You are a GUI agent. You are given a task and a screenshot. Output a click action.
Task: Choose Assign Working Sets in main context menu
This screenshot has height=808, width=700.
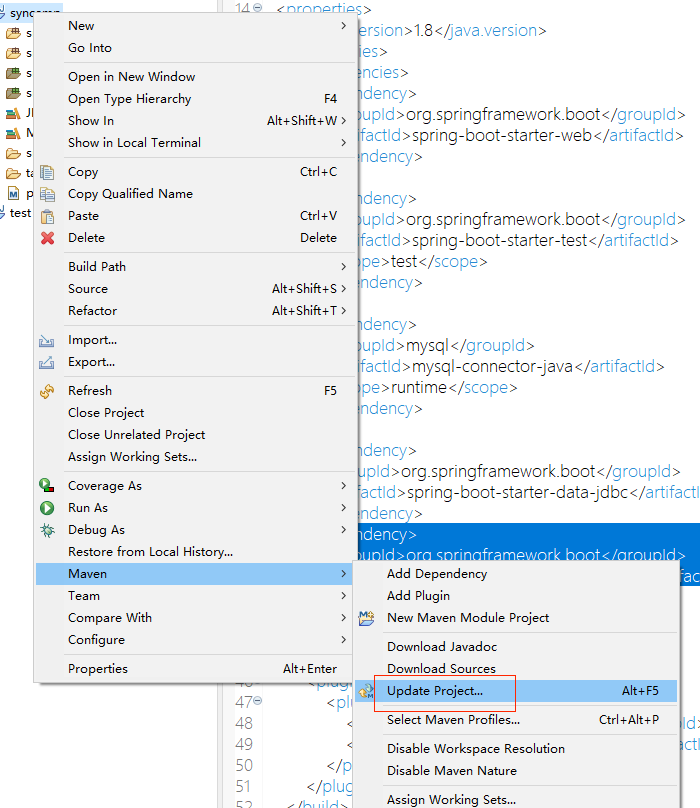(x=194, y=457)
